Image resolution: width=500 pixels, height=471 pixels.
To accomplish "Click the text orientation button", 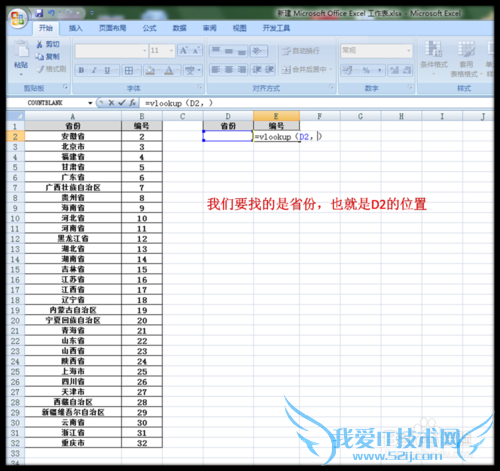I will point(257,51).
